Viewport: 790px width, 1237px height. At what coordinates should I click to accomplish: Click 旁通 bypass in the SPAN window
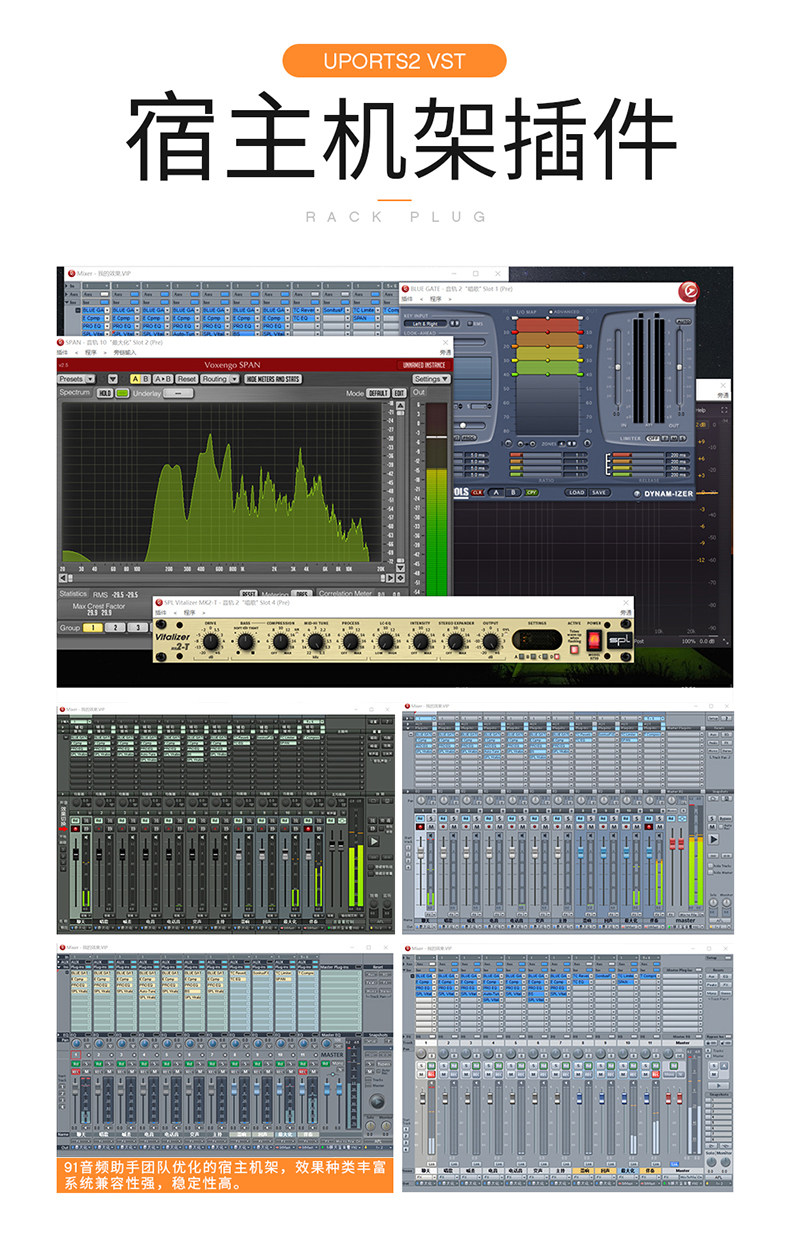[445, 352]
